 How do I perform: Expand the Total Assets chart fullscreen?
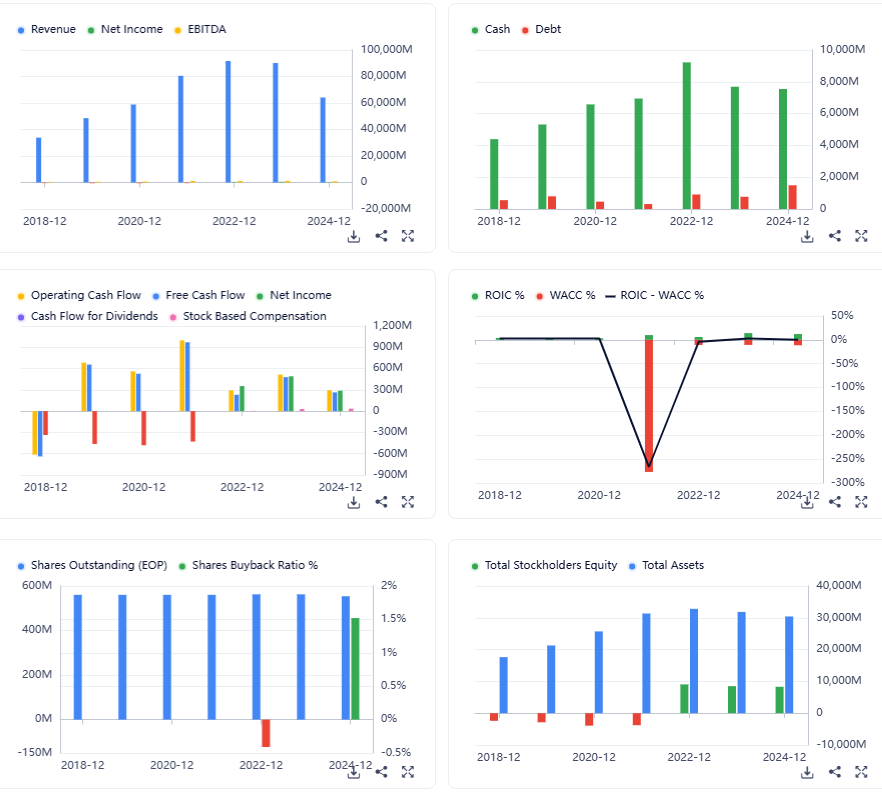pos(861,772)
